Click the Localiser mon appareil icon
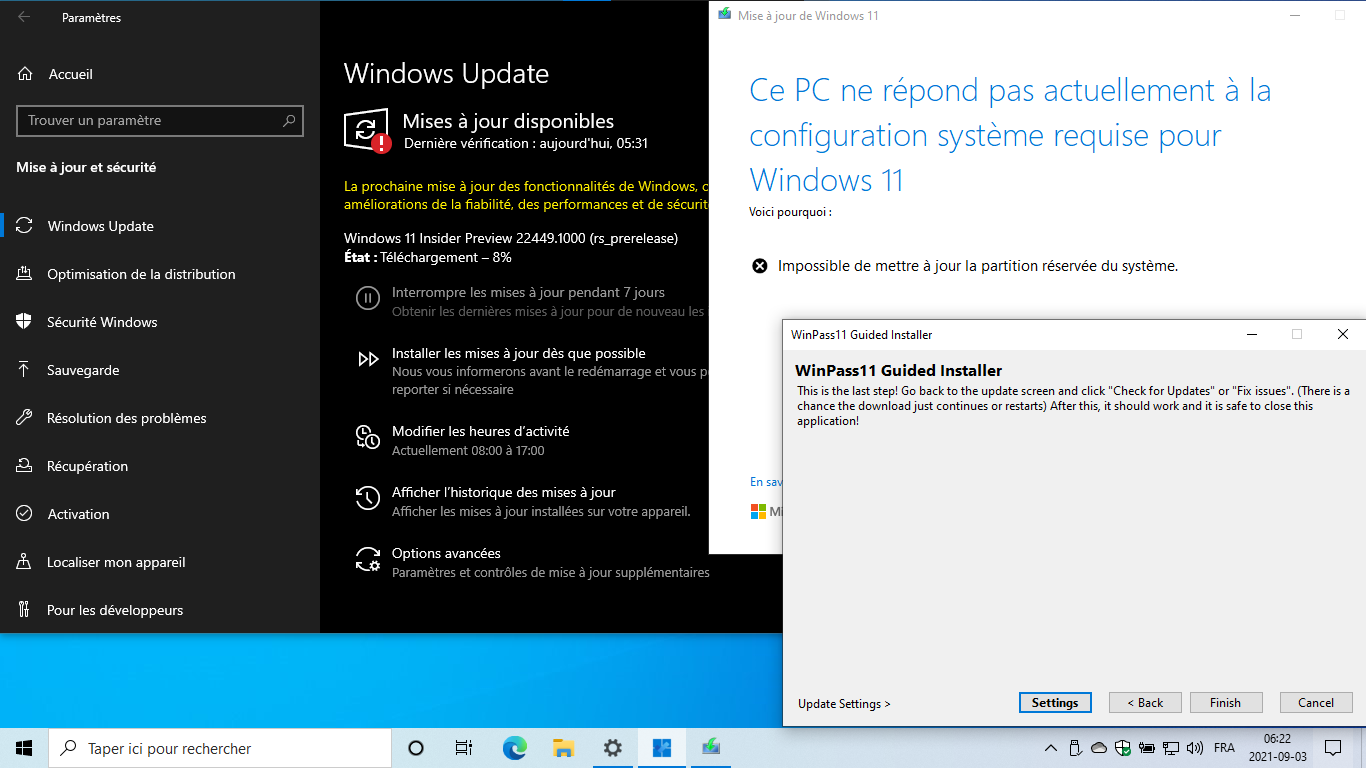Screen dimensions: 1366x768 [x=25, y=562]
